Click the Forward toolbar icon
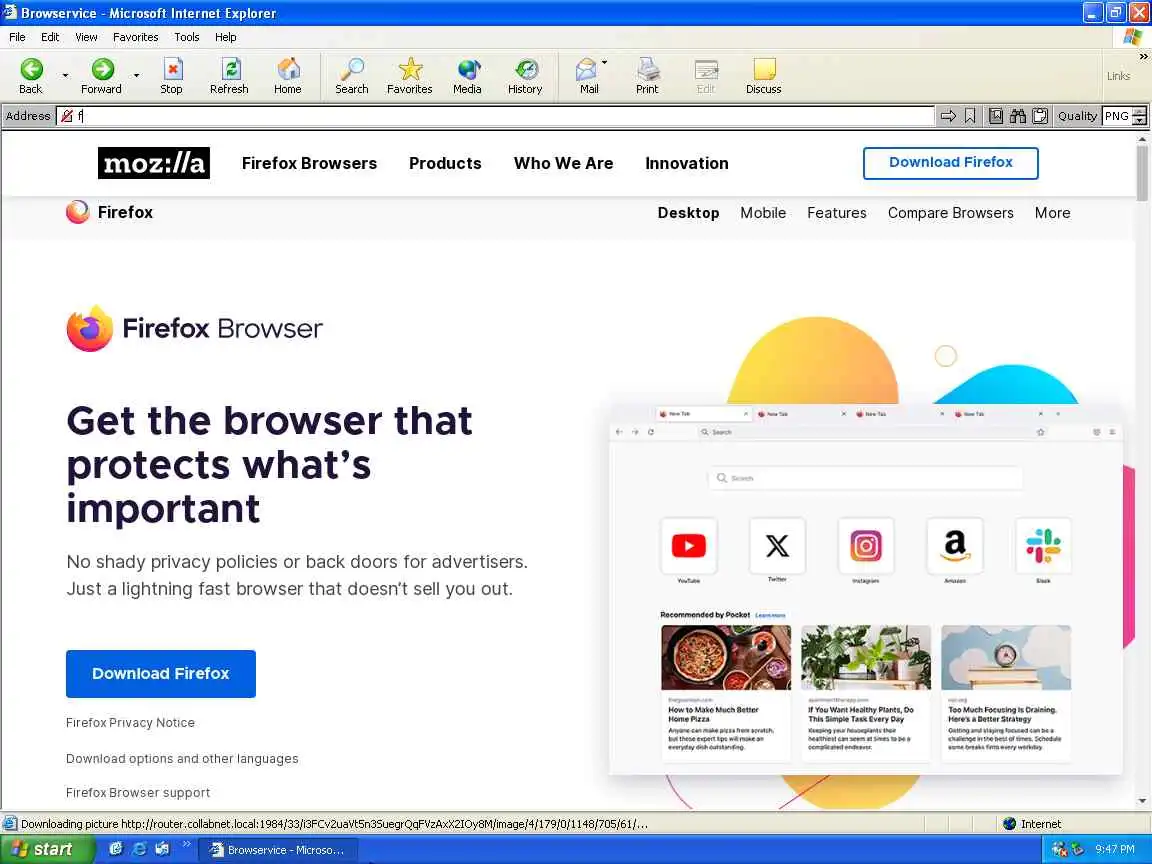Image resolution: width=1152 pixels, height=864 pixels. click(x=103, y=70)
